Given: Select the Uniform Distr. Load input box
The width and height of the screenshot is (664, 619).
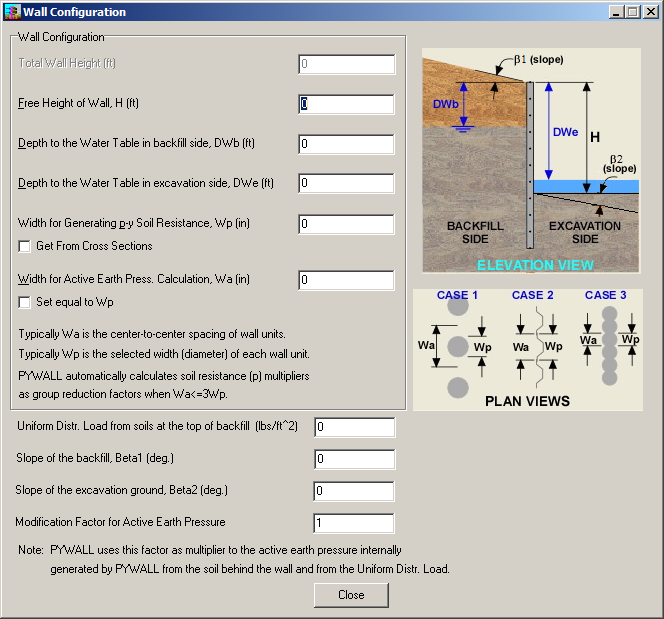Looking at the screenshot, I should coord(354,428).
